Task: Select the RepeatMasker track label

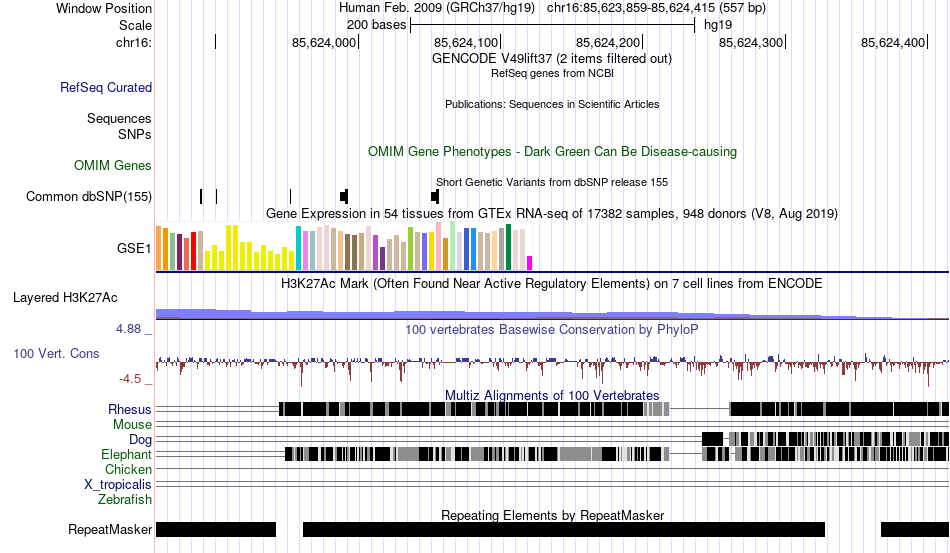Action: 110,529
